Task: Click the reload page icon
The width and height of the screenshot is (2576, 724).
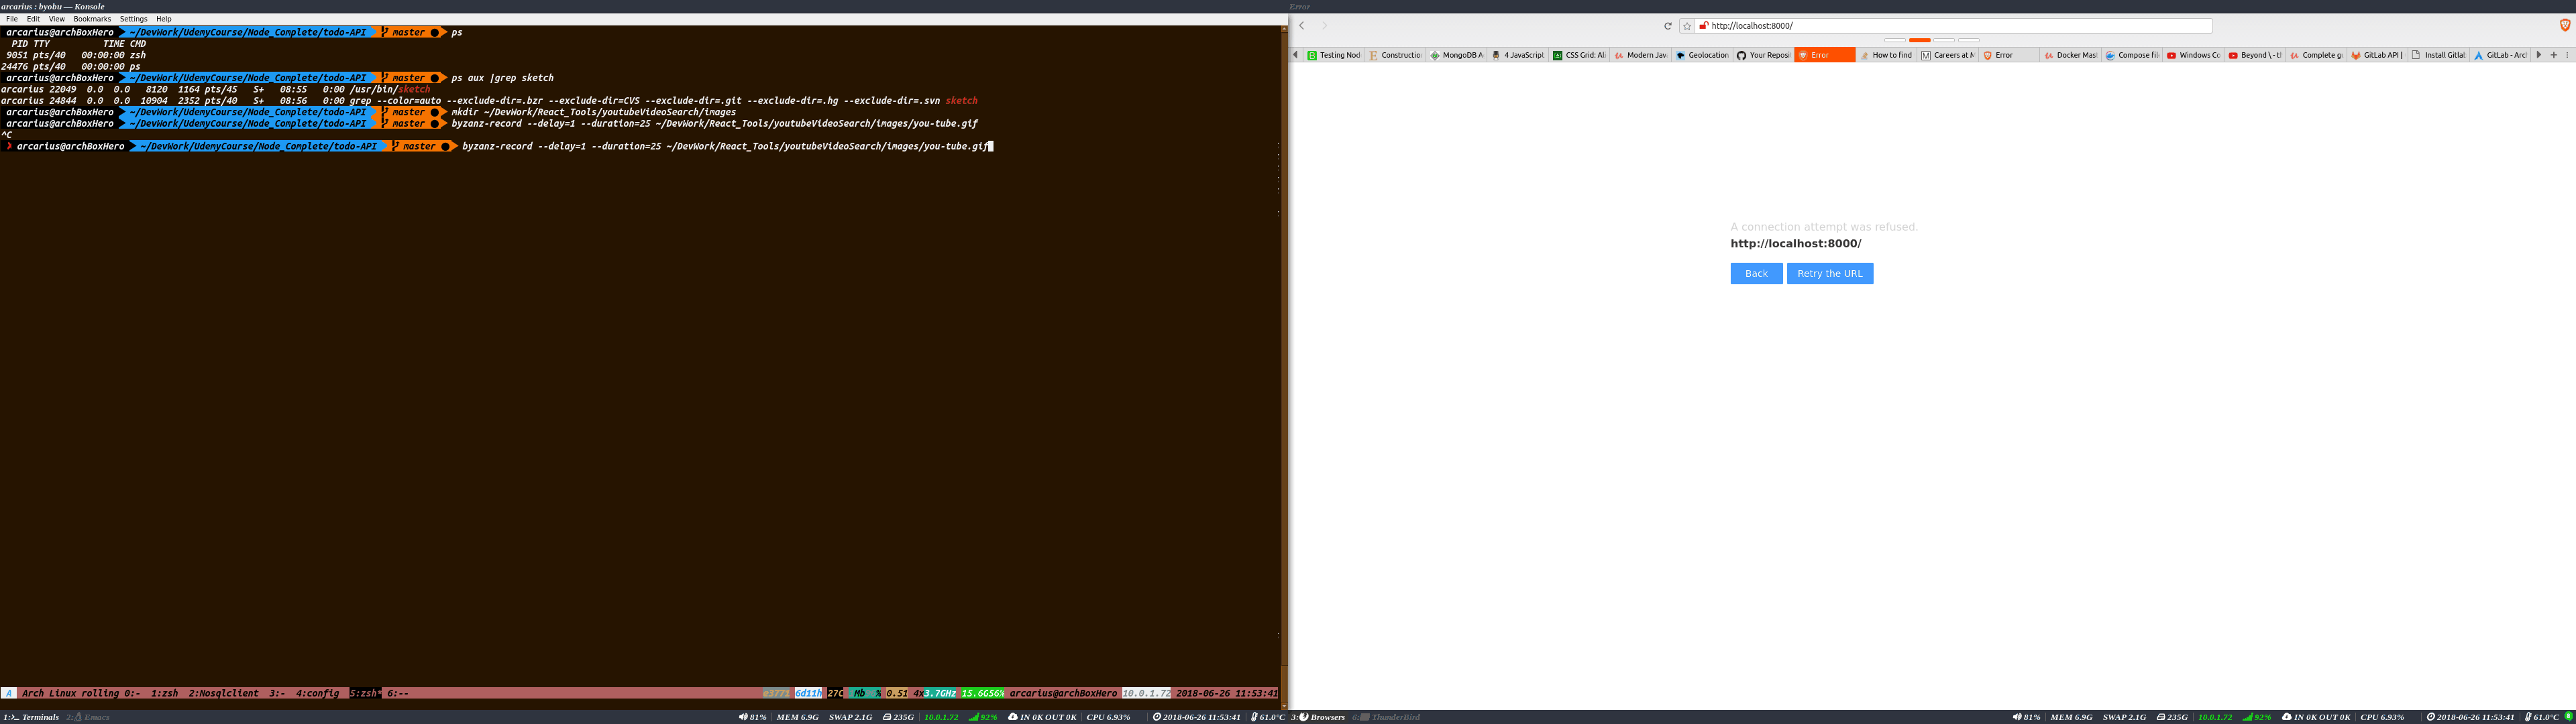Action: click(1667, 26)
